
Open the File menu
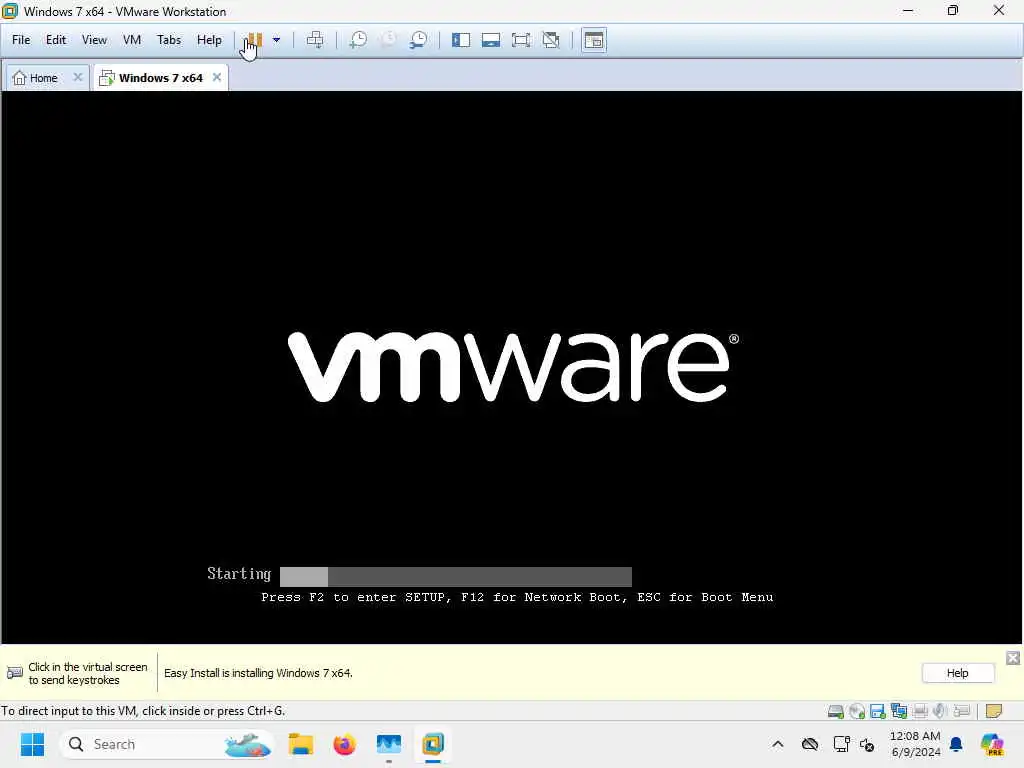(x=21, y=40)
